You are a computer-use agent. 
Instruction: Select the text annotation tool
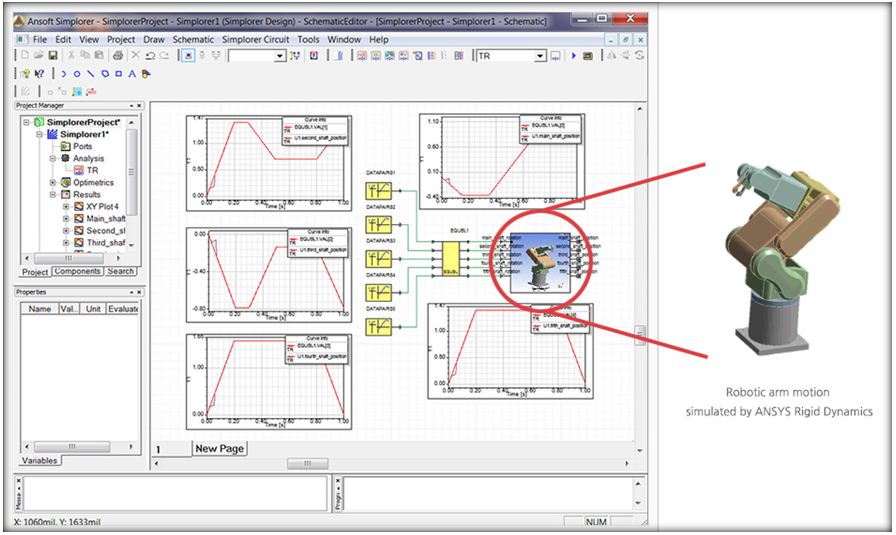pos(132,74)
